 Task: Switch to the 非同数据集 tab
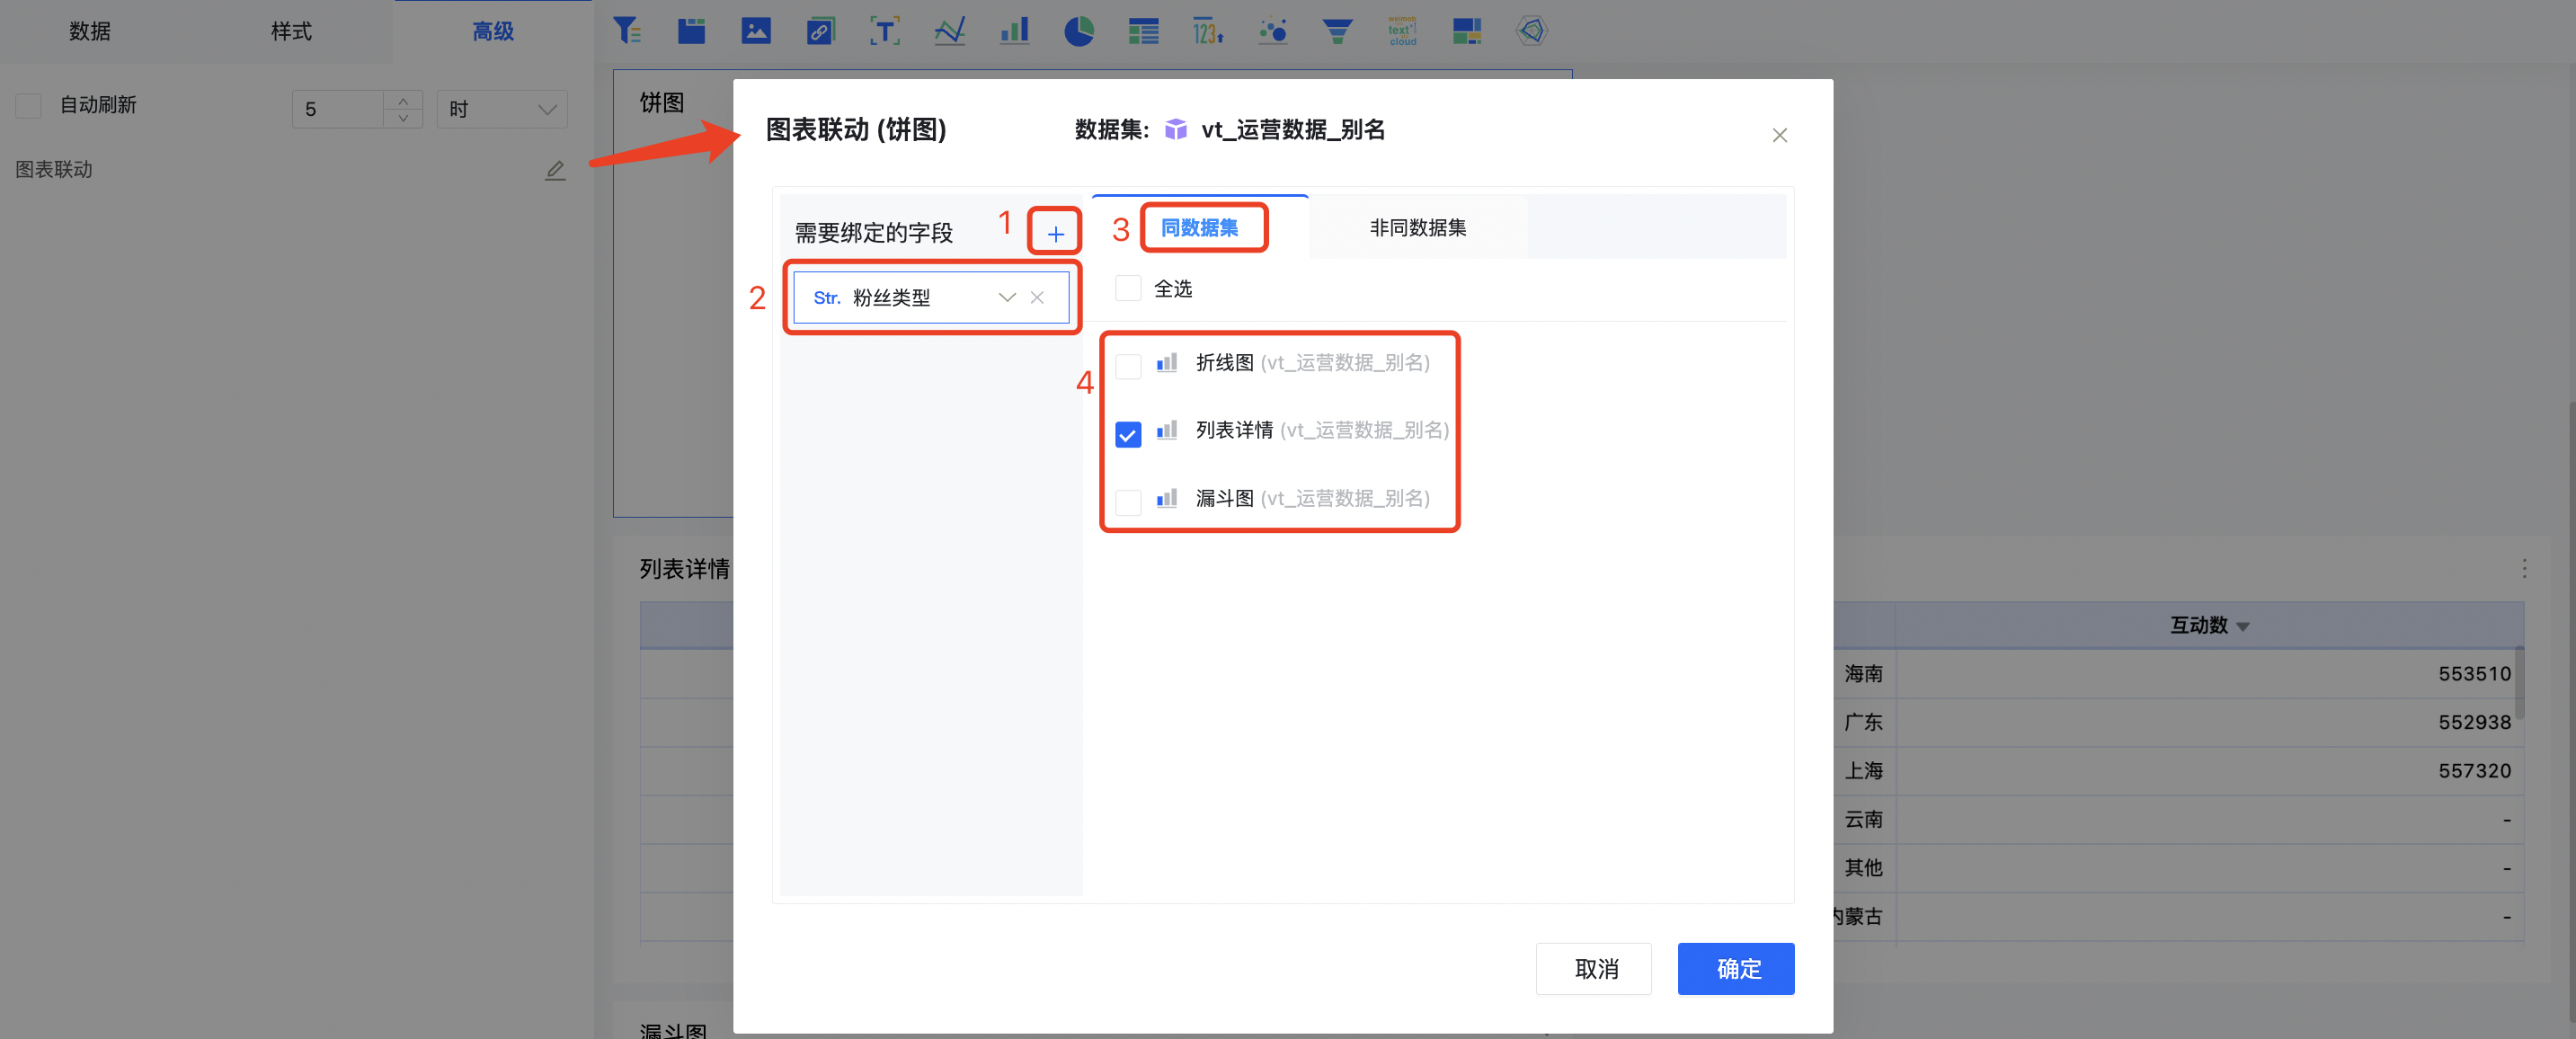(1417, 227)
